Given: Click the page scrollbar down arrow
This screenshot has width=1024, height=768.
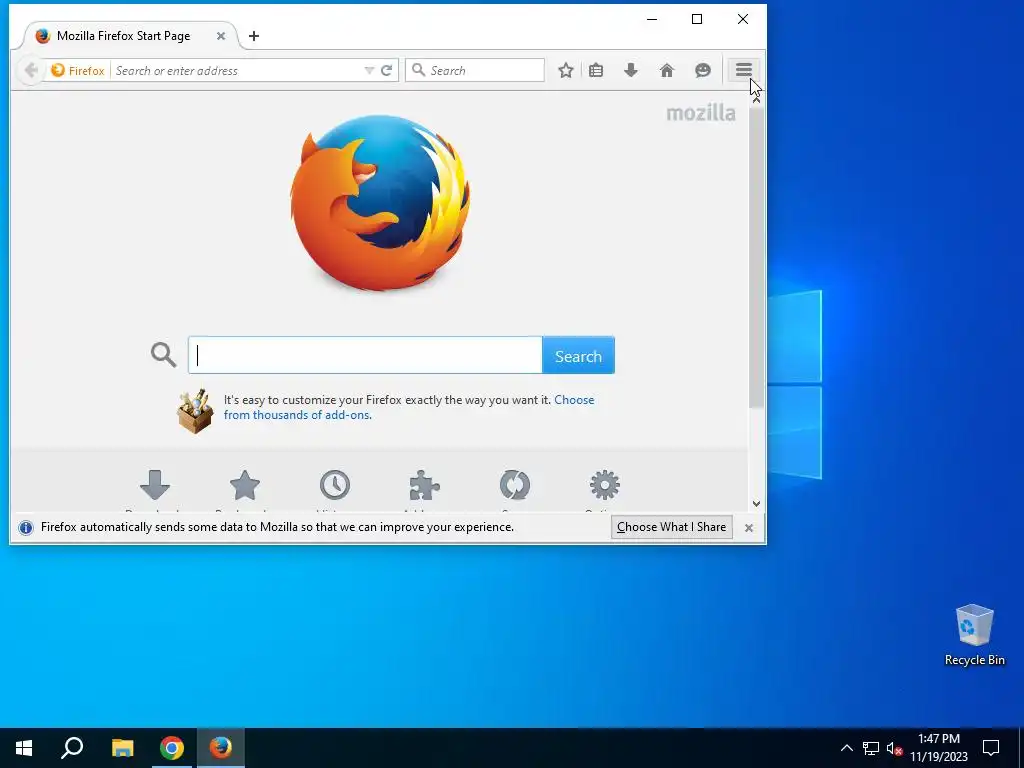Looking at the screenshot, I should click(756, 504).
